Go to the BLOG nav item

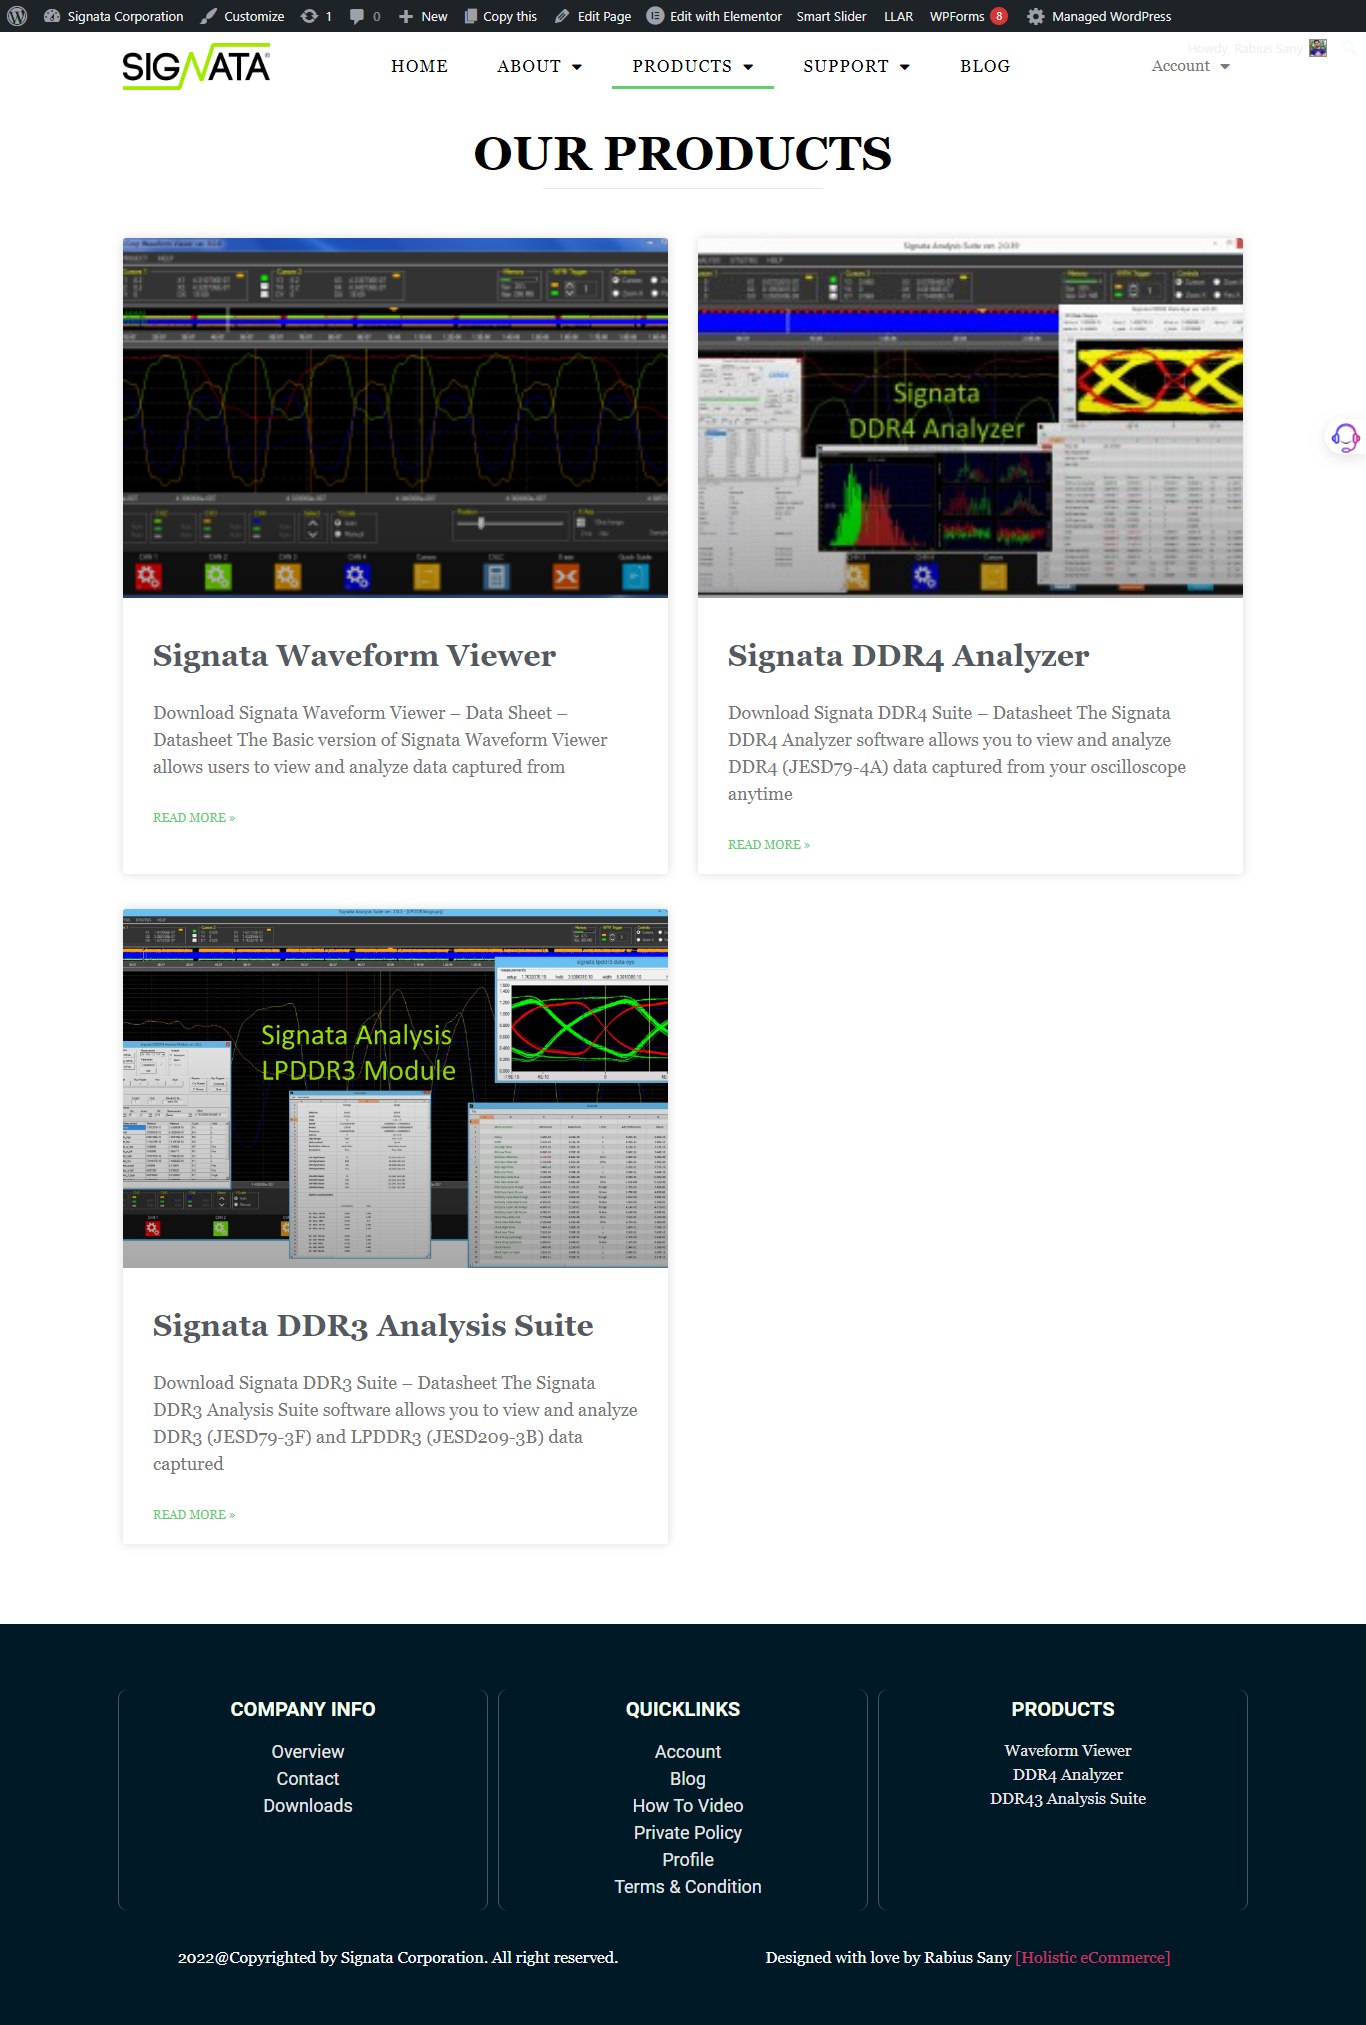click(985, 66)
